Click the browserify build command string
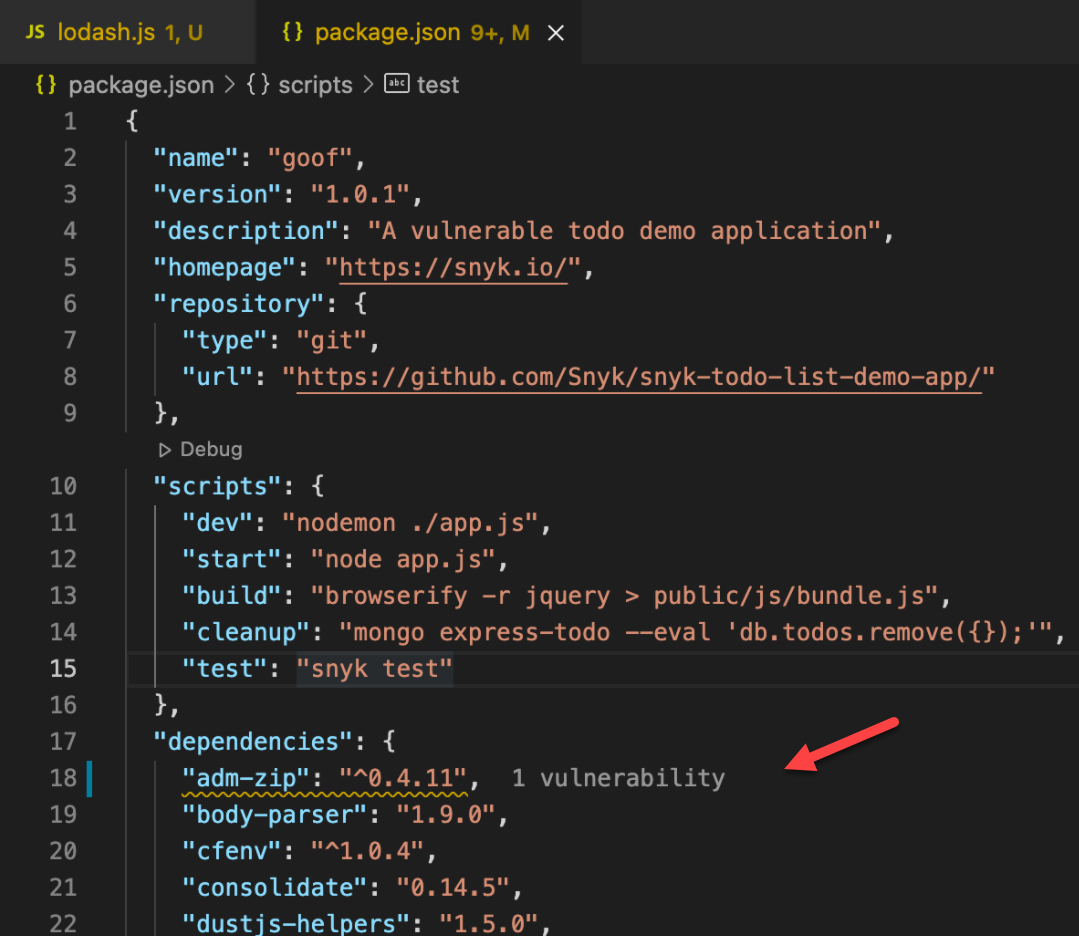The height and width of the screenshot is (936, 1079). pyautogui.click(x=625, y=595)
